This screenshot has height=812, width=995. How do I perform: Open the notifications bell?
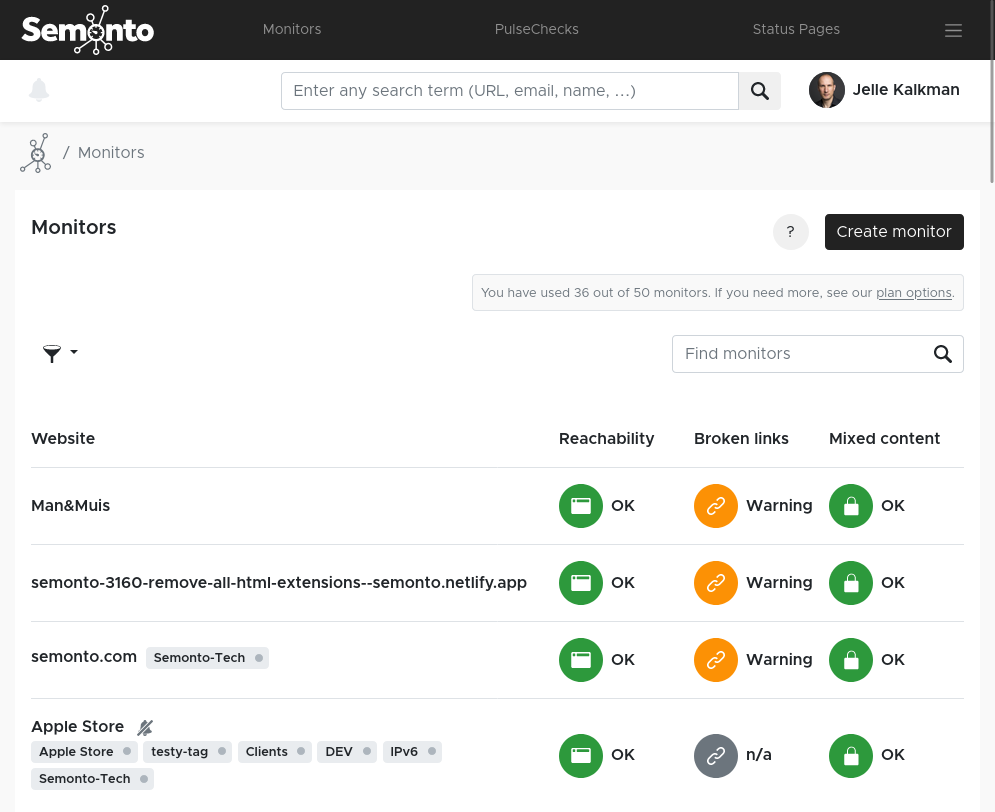pyautogui.click(x=39, y=90)
